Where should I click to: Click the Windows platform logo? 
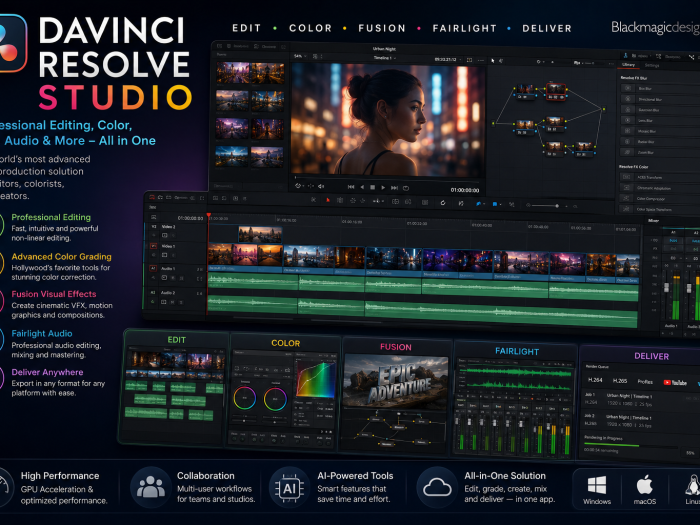click(x=597, y=485)
